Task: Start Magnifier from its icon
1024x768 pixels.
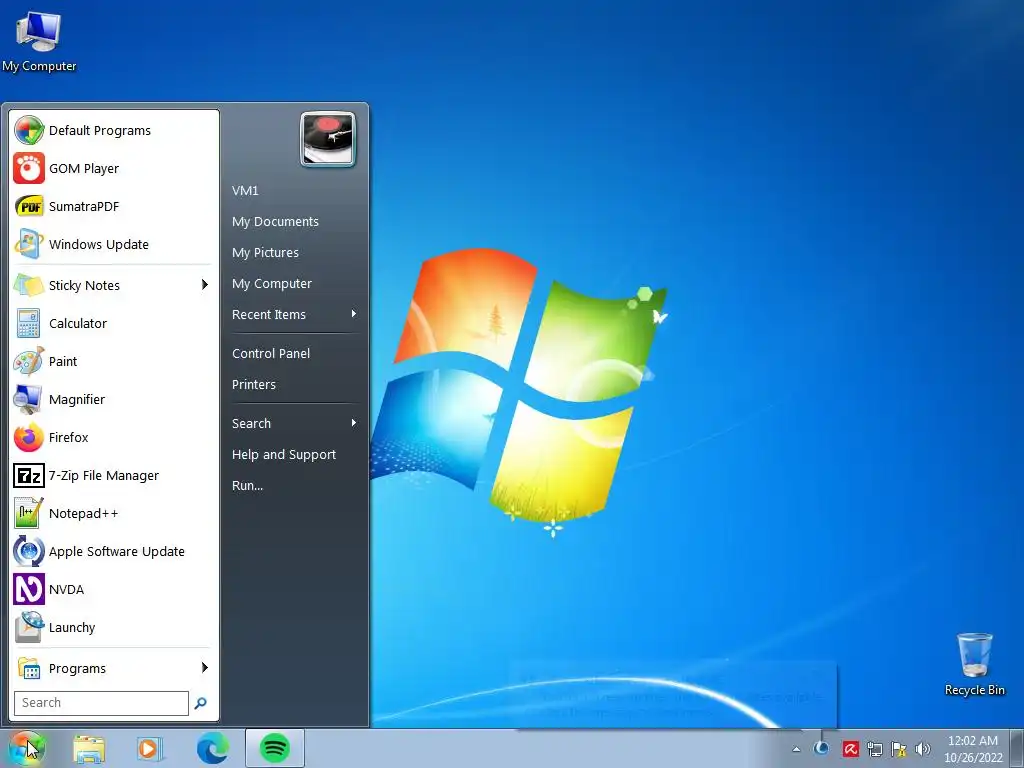Action: [x=29, y=399]
